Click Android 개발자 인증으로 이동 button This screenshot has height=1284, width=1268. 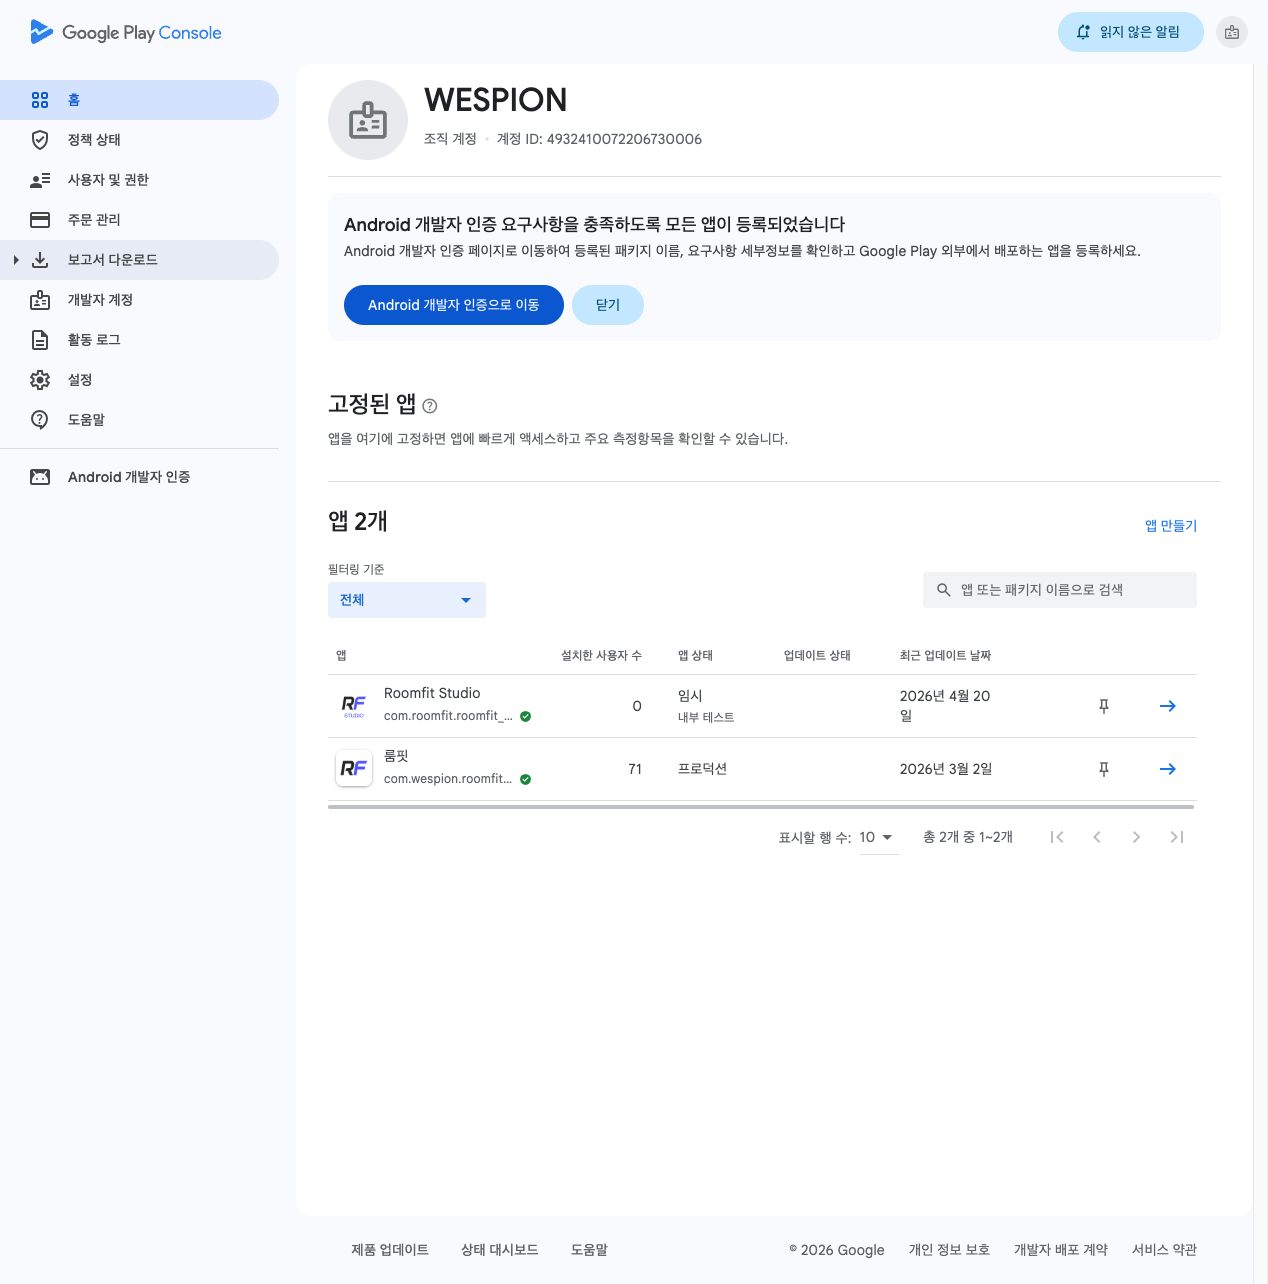(453, 305)
